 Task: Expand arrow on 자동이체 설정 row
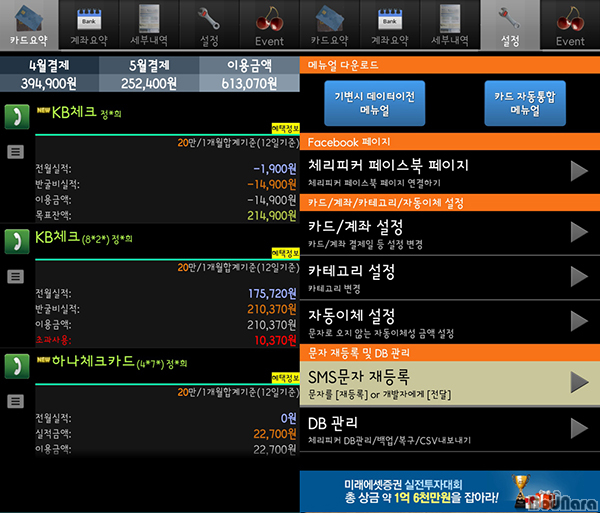click(579, 321)
